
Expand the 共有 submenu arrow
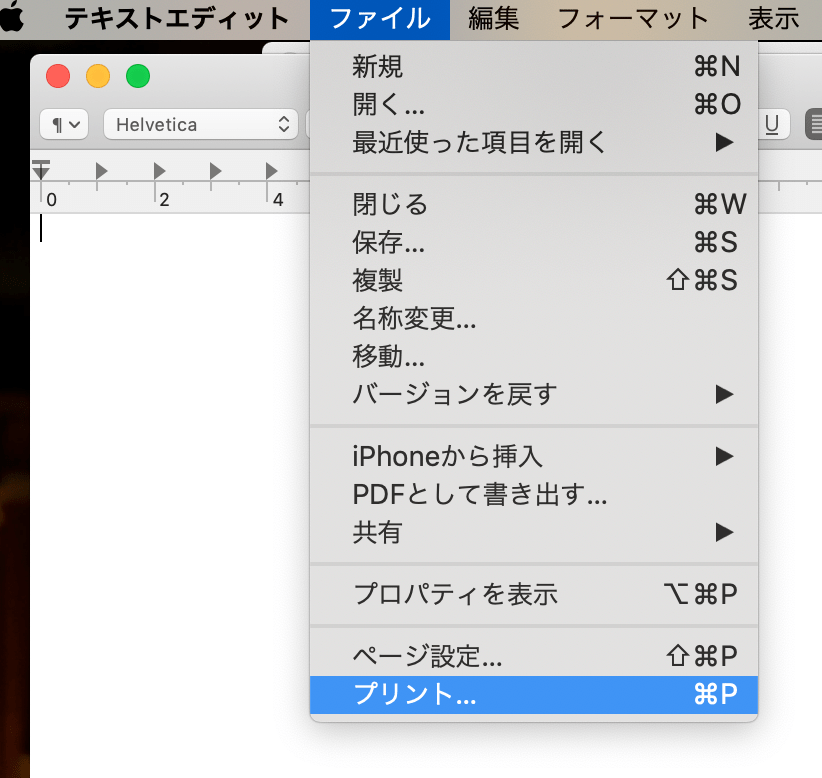point(723,533)
